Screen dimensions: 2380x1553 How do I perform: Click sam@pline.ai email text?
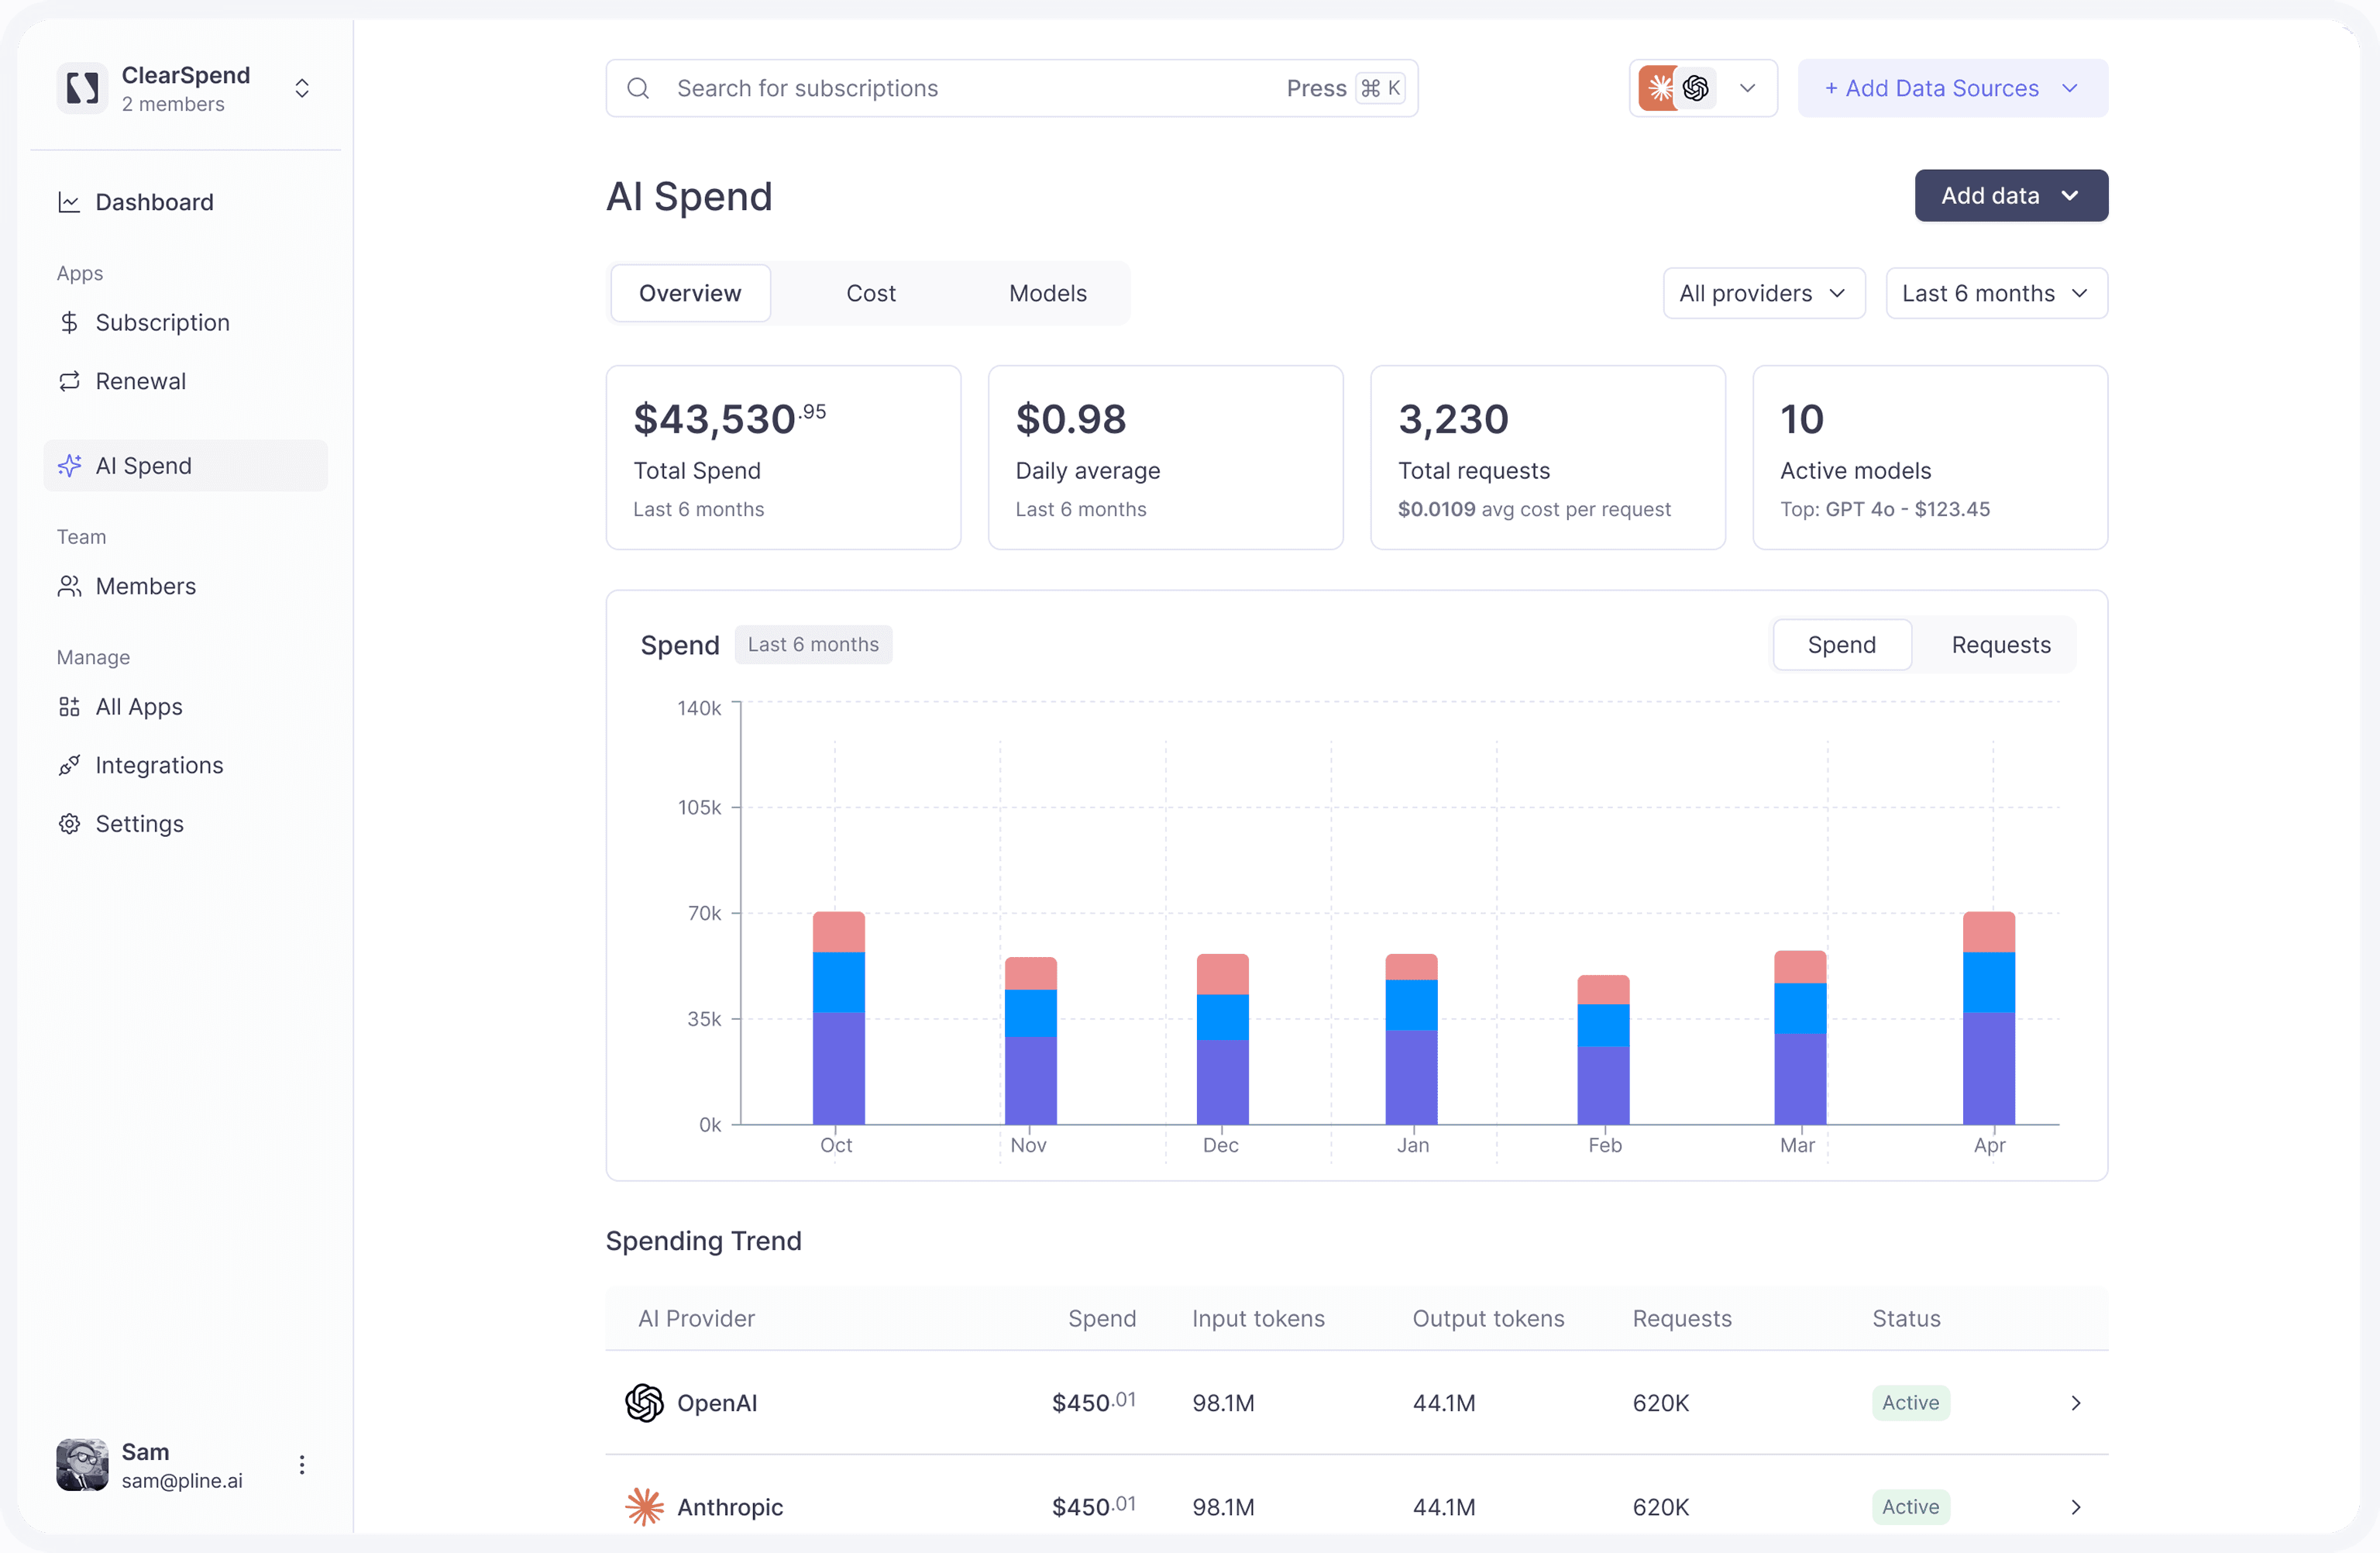pyautogui.click(x=182, y=1480)
